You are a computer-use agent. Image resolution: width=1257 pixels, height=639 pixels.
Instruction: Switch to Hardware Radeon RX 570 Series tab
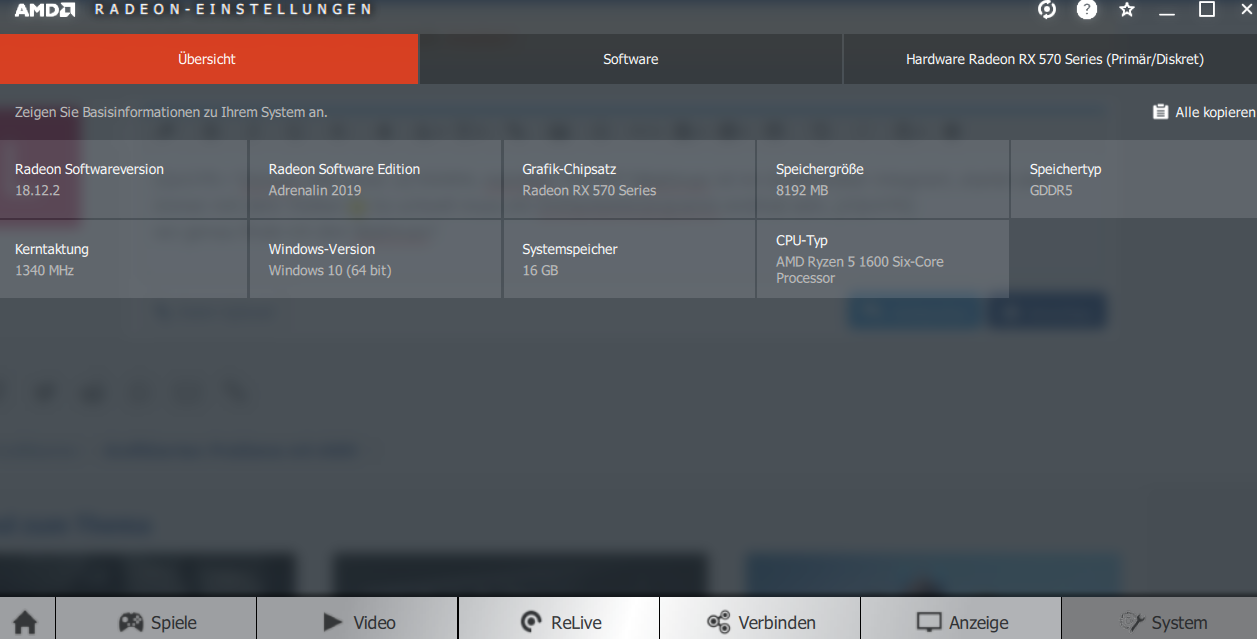(x=1050, y=59)
